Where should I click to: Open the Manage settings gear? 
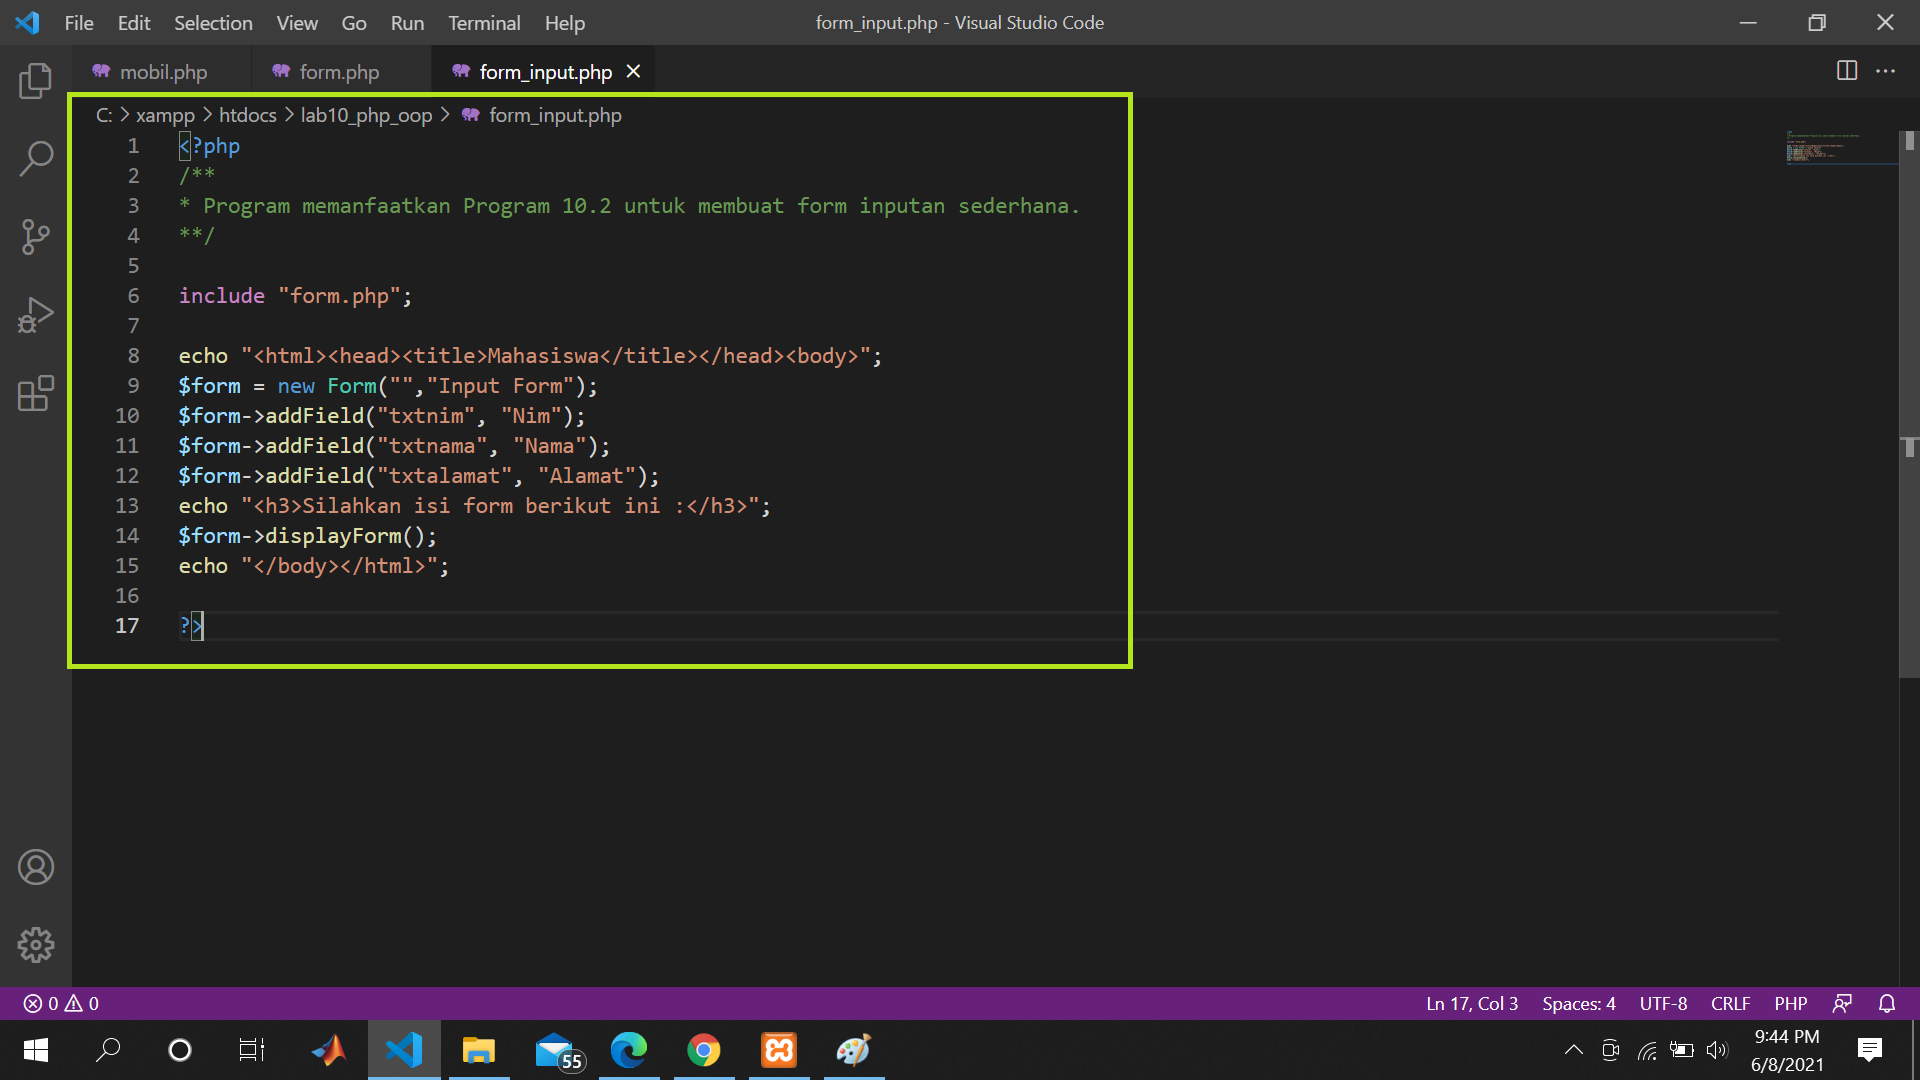[x=36, y=944]
